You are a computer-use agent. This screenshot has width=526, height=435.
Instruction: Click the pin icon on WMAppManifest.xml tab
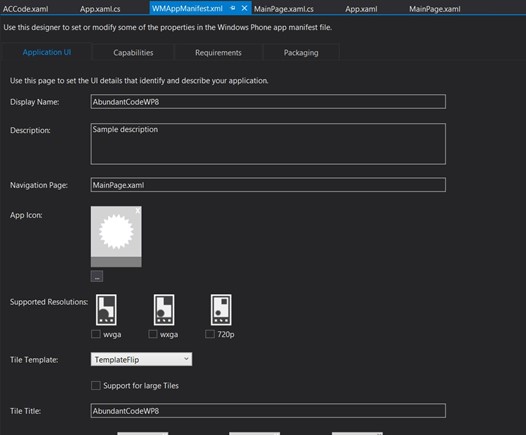(232, 8)
